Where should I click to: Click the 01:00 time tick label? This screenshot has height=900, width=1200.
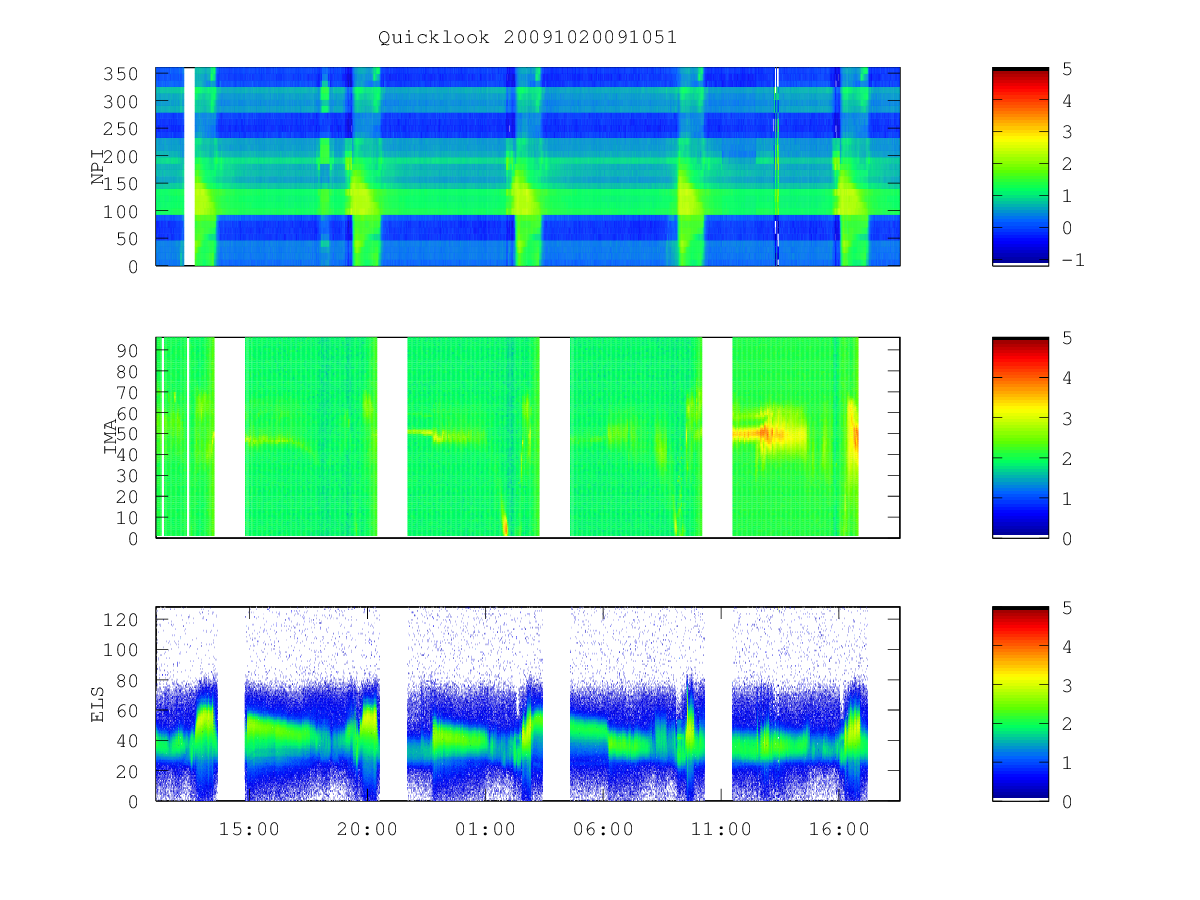coord(485,829)
